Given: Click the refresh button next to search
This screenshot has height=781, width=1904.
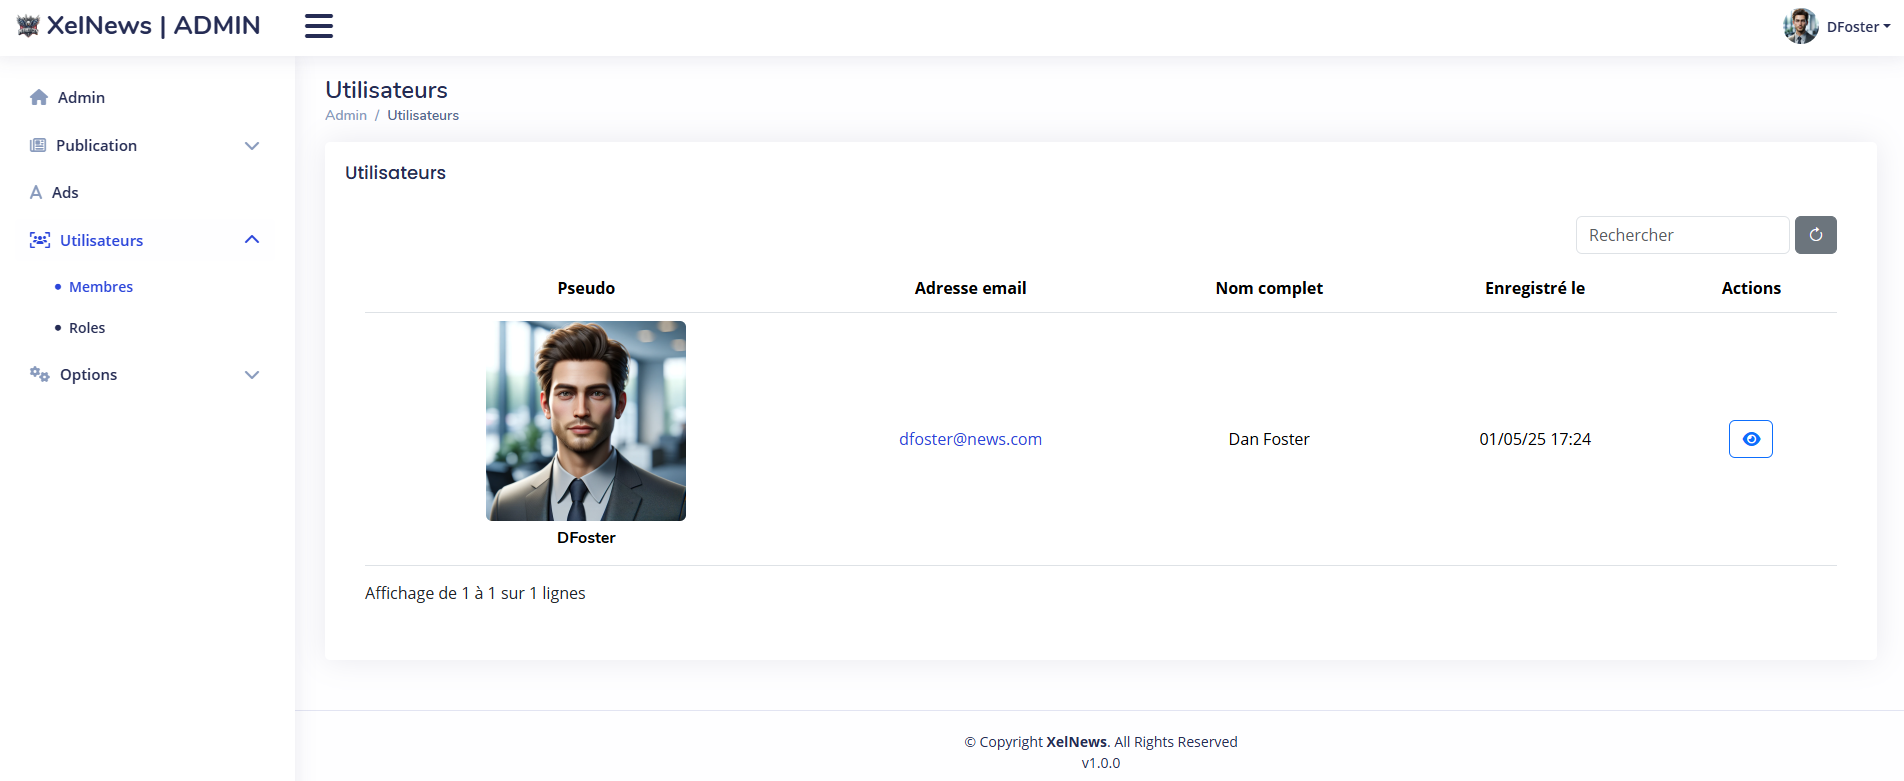Looking at the screenshot, I should 1816,235.
